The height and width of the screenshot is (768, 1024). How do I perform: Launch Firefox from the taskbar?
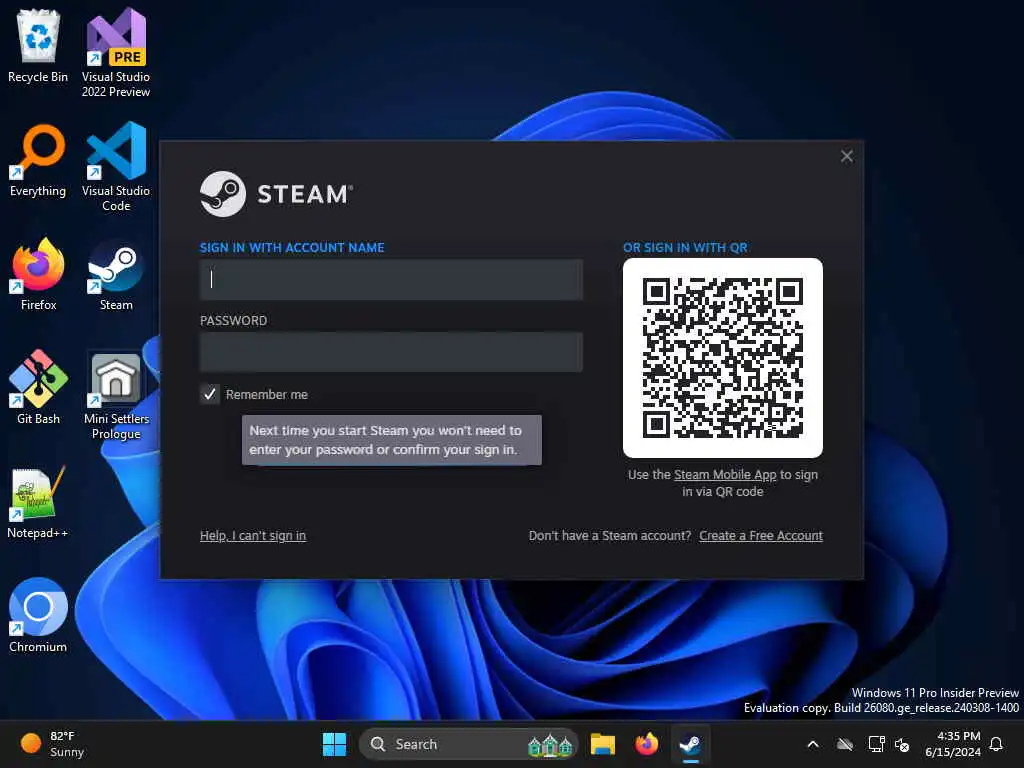click(x=647, y=744)
